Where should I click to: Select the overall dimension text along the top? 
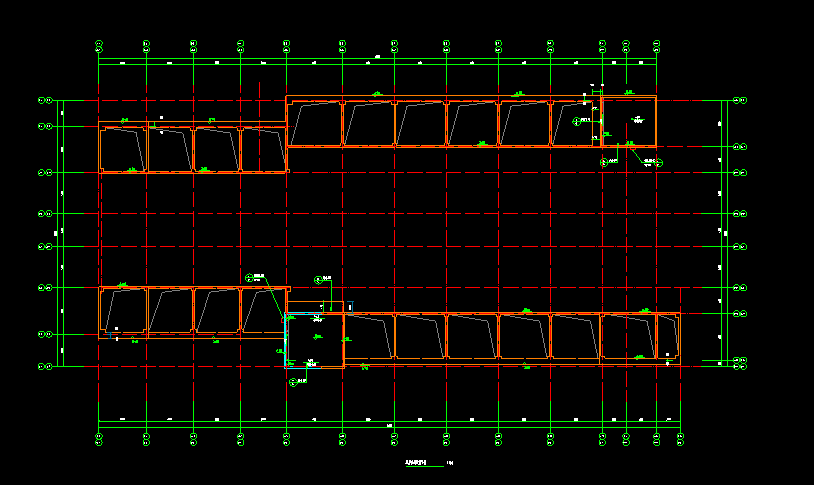click(x=377, y=57)
